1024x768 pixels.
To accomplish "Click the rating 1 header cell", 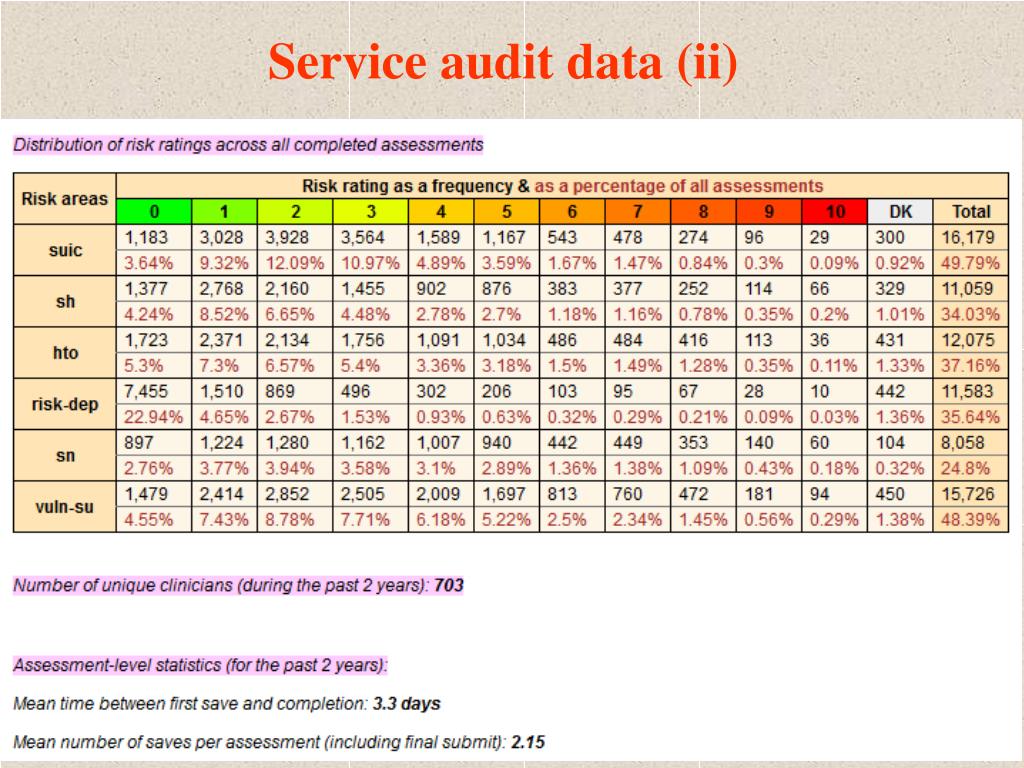I will point(225,212).
